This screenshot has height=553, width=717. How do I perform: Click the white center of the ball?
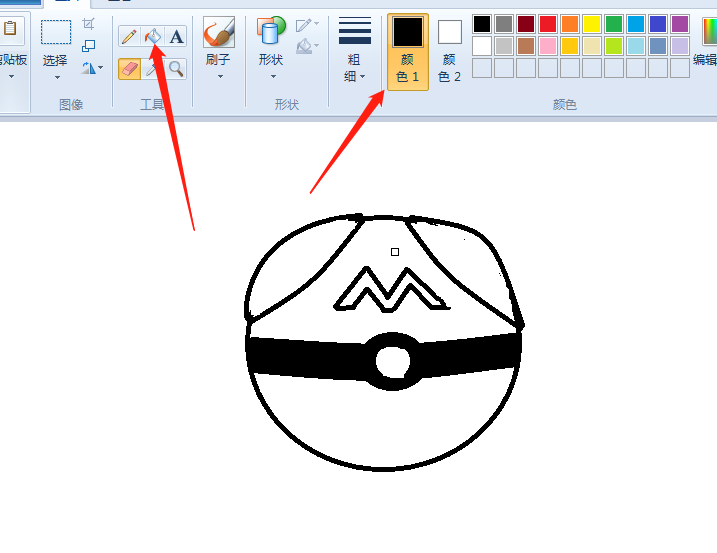pos(393,361)
